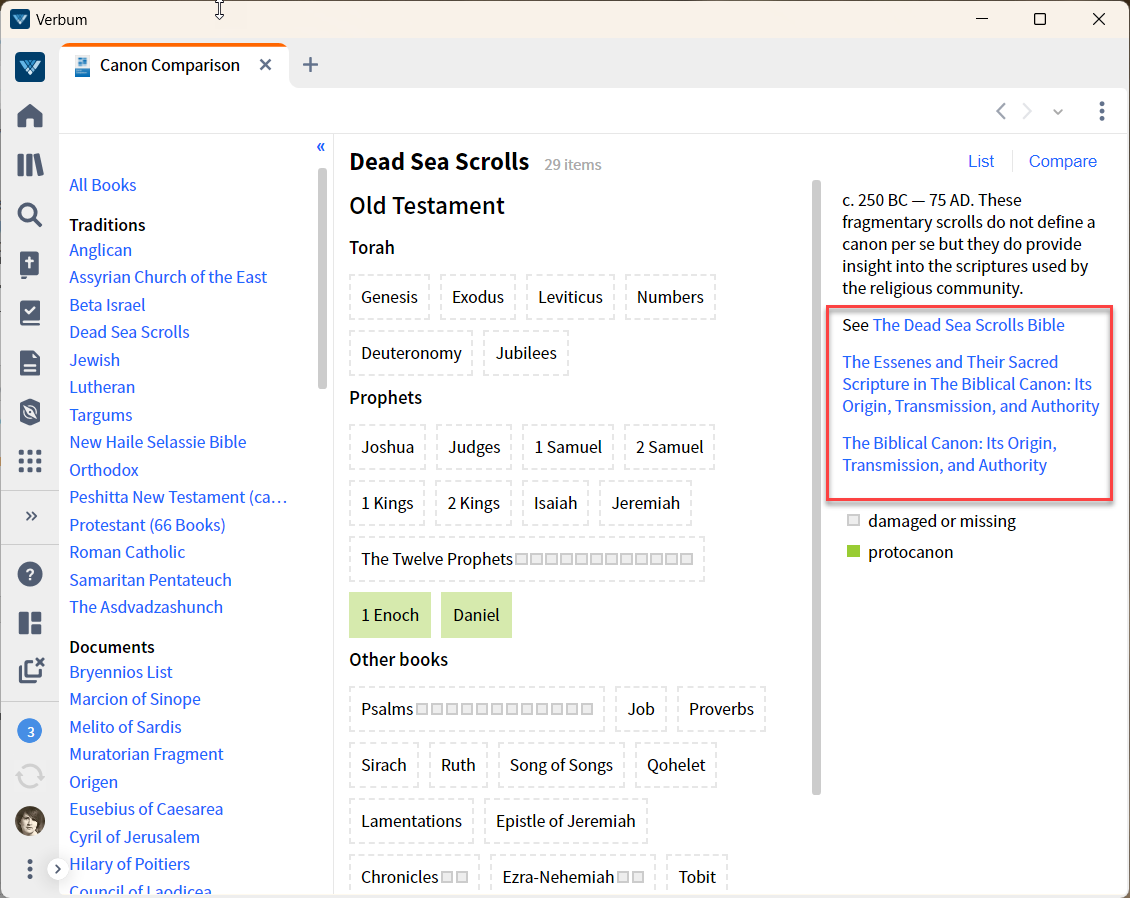
Task: Switch to List view
Action: click(x=981, y=161)
